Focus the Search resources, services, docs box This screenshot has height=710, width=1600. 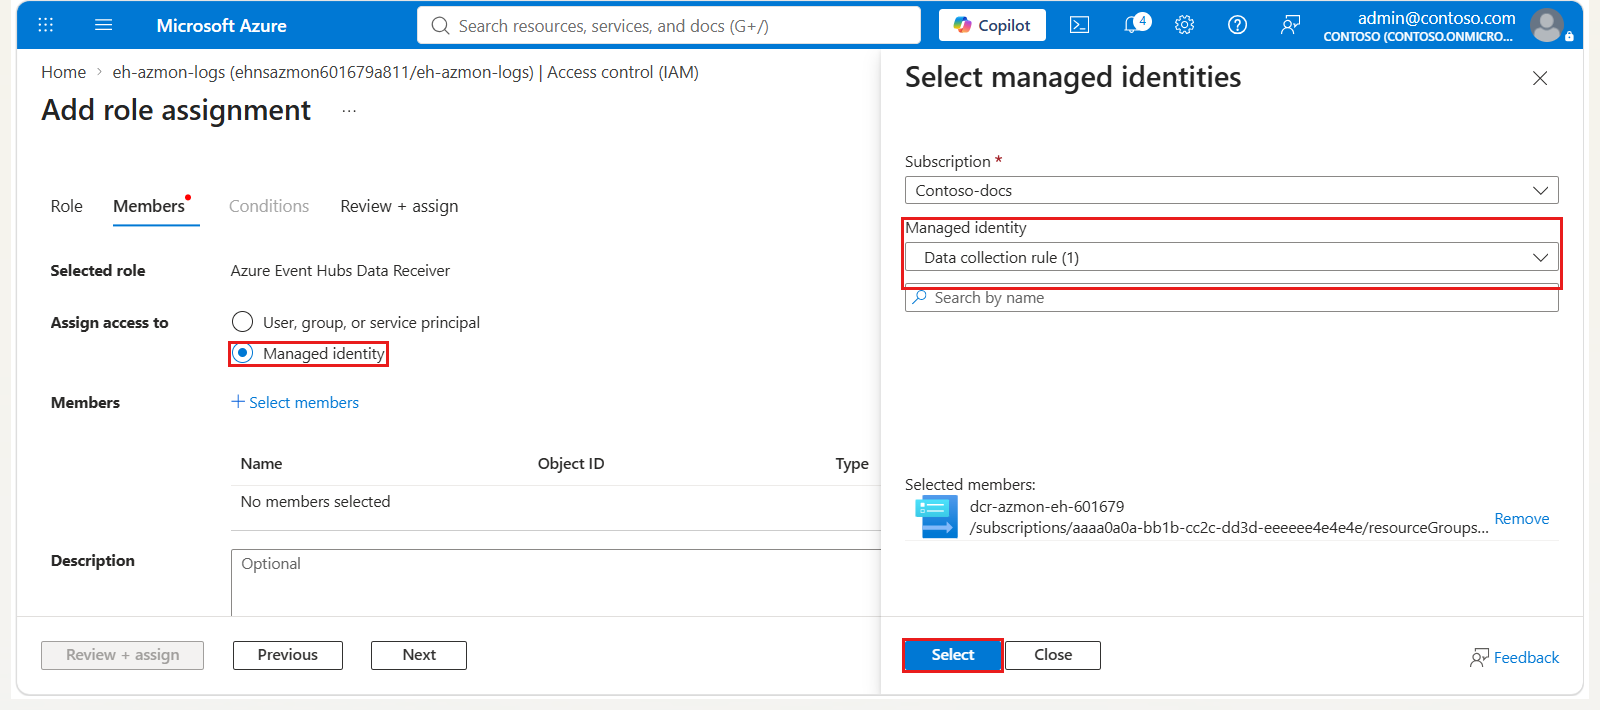(669, 26)
